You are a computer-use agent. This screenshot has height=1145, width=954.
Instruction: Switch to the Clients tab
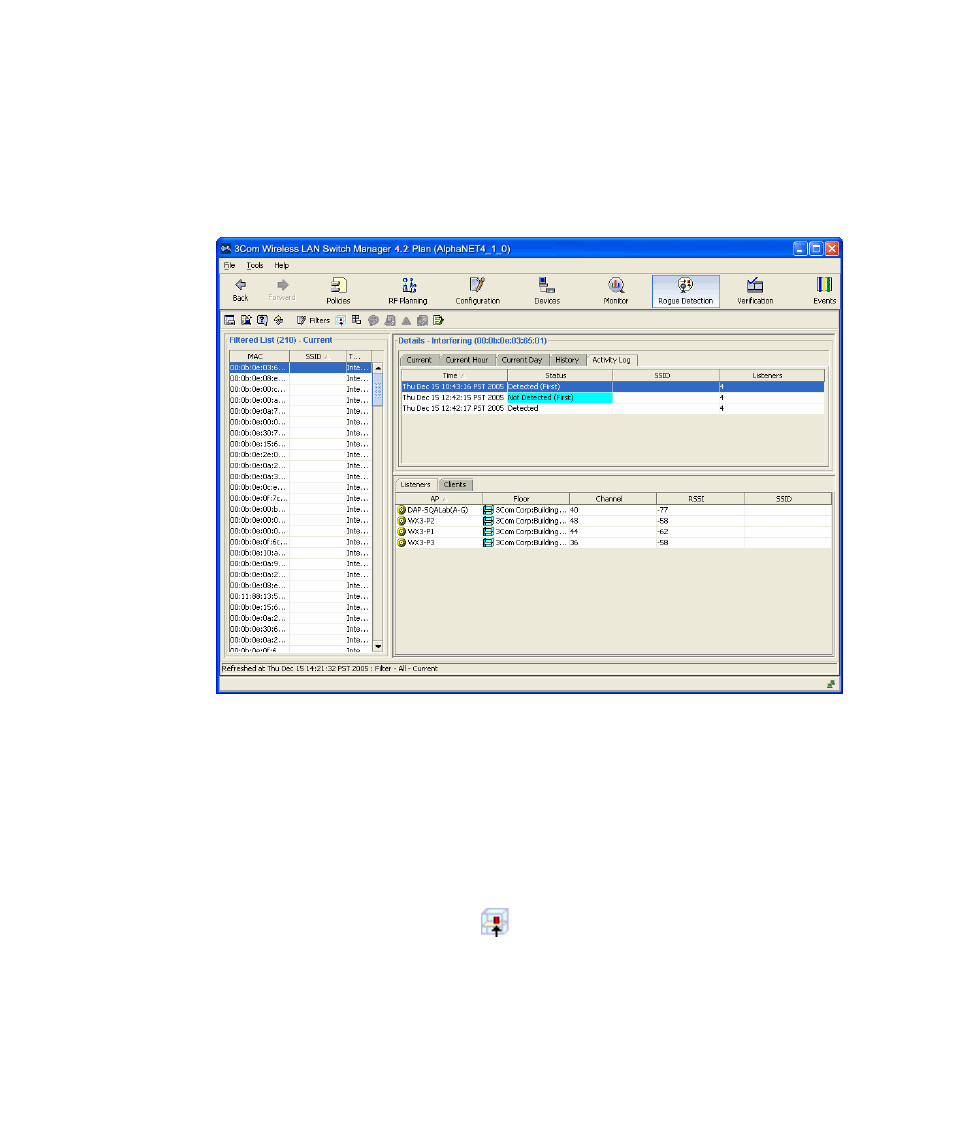click(455, 485)
